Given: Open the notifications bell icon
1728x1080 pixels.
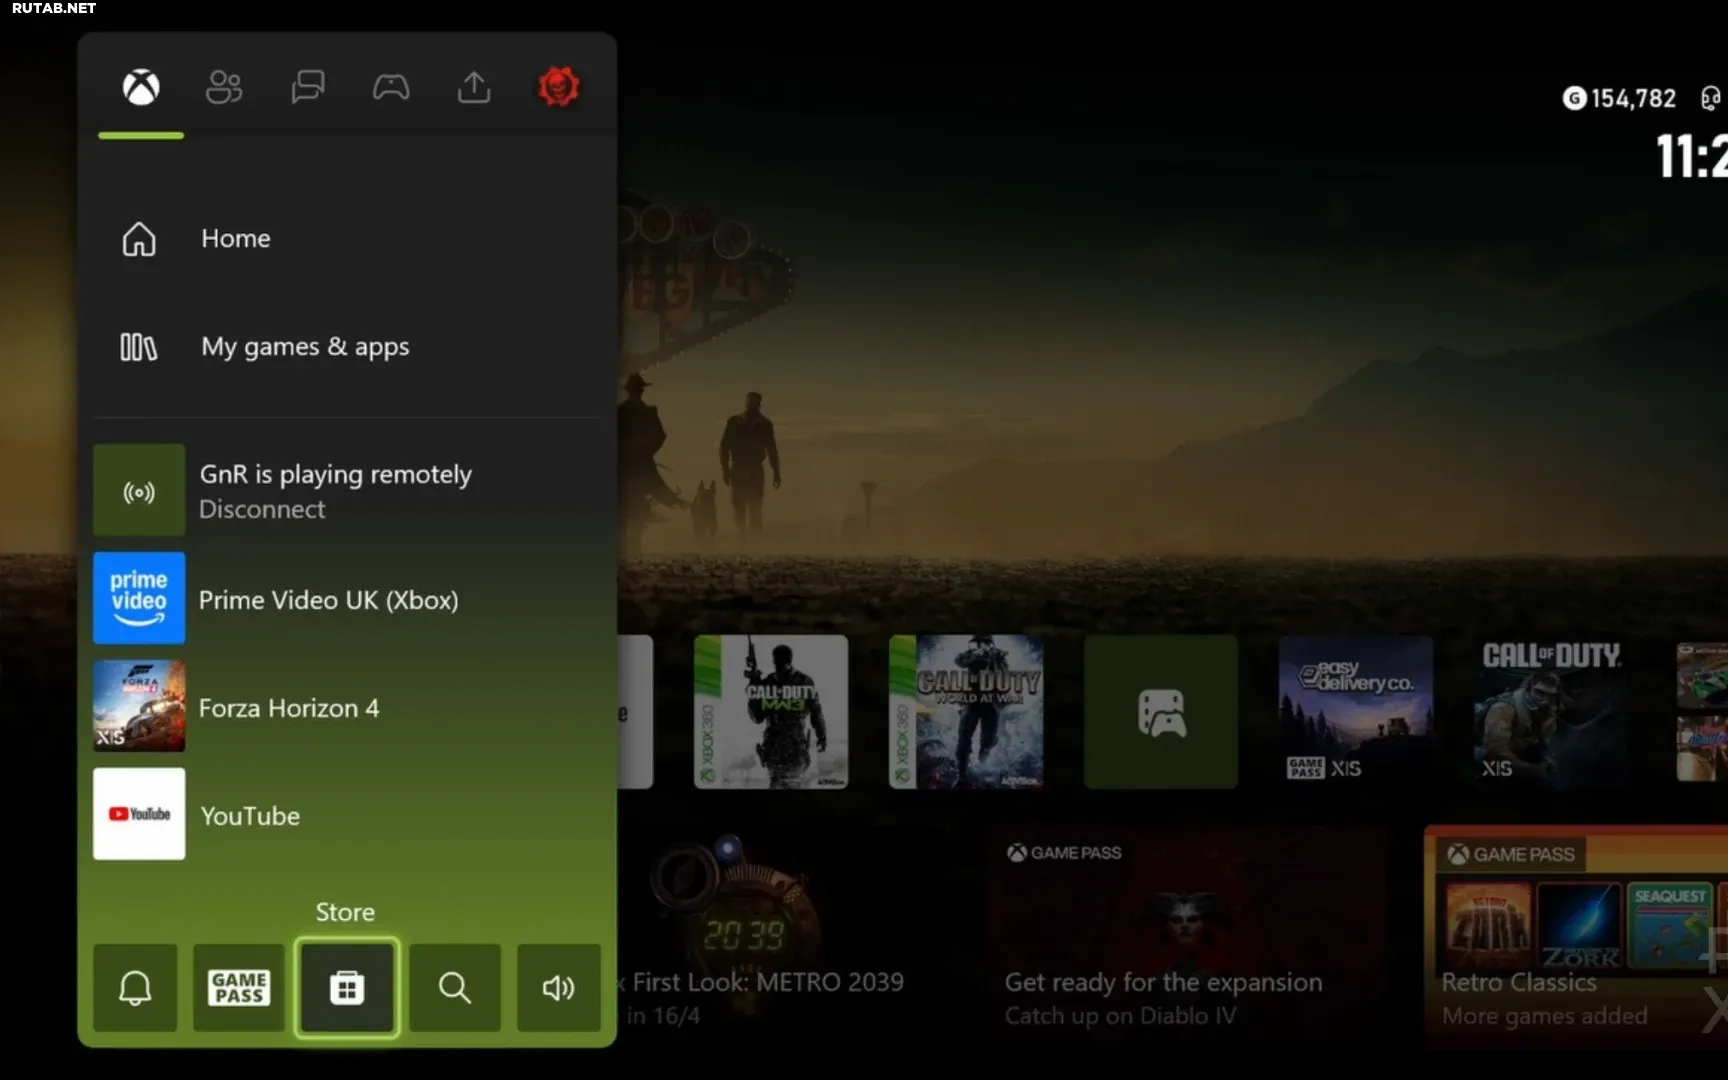Looking at the screenshot, I should point(135,988).
